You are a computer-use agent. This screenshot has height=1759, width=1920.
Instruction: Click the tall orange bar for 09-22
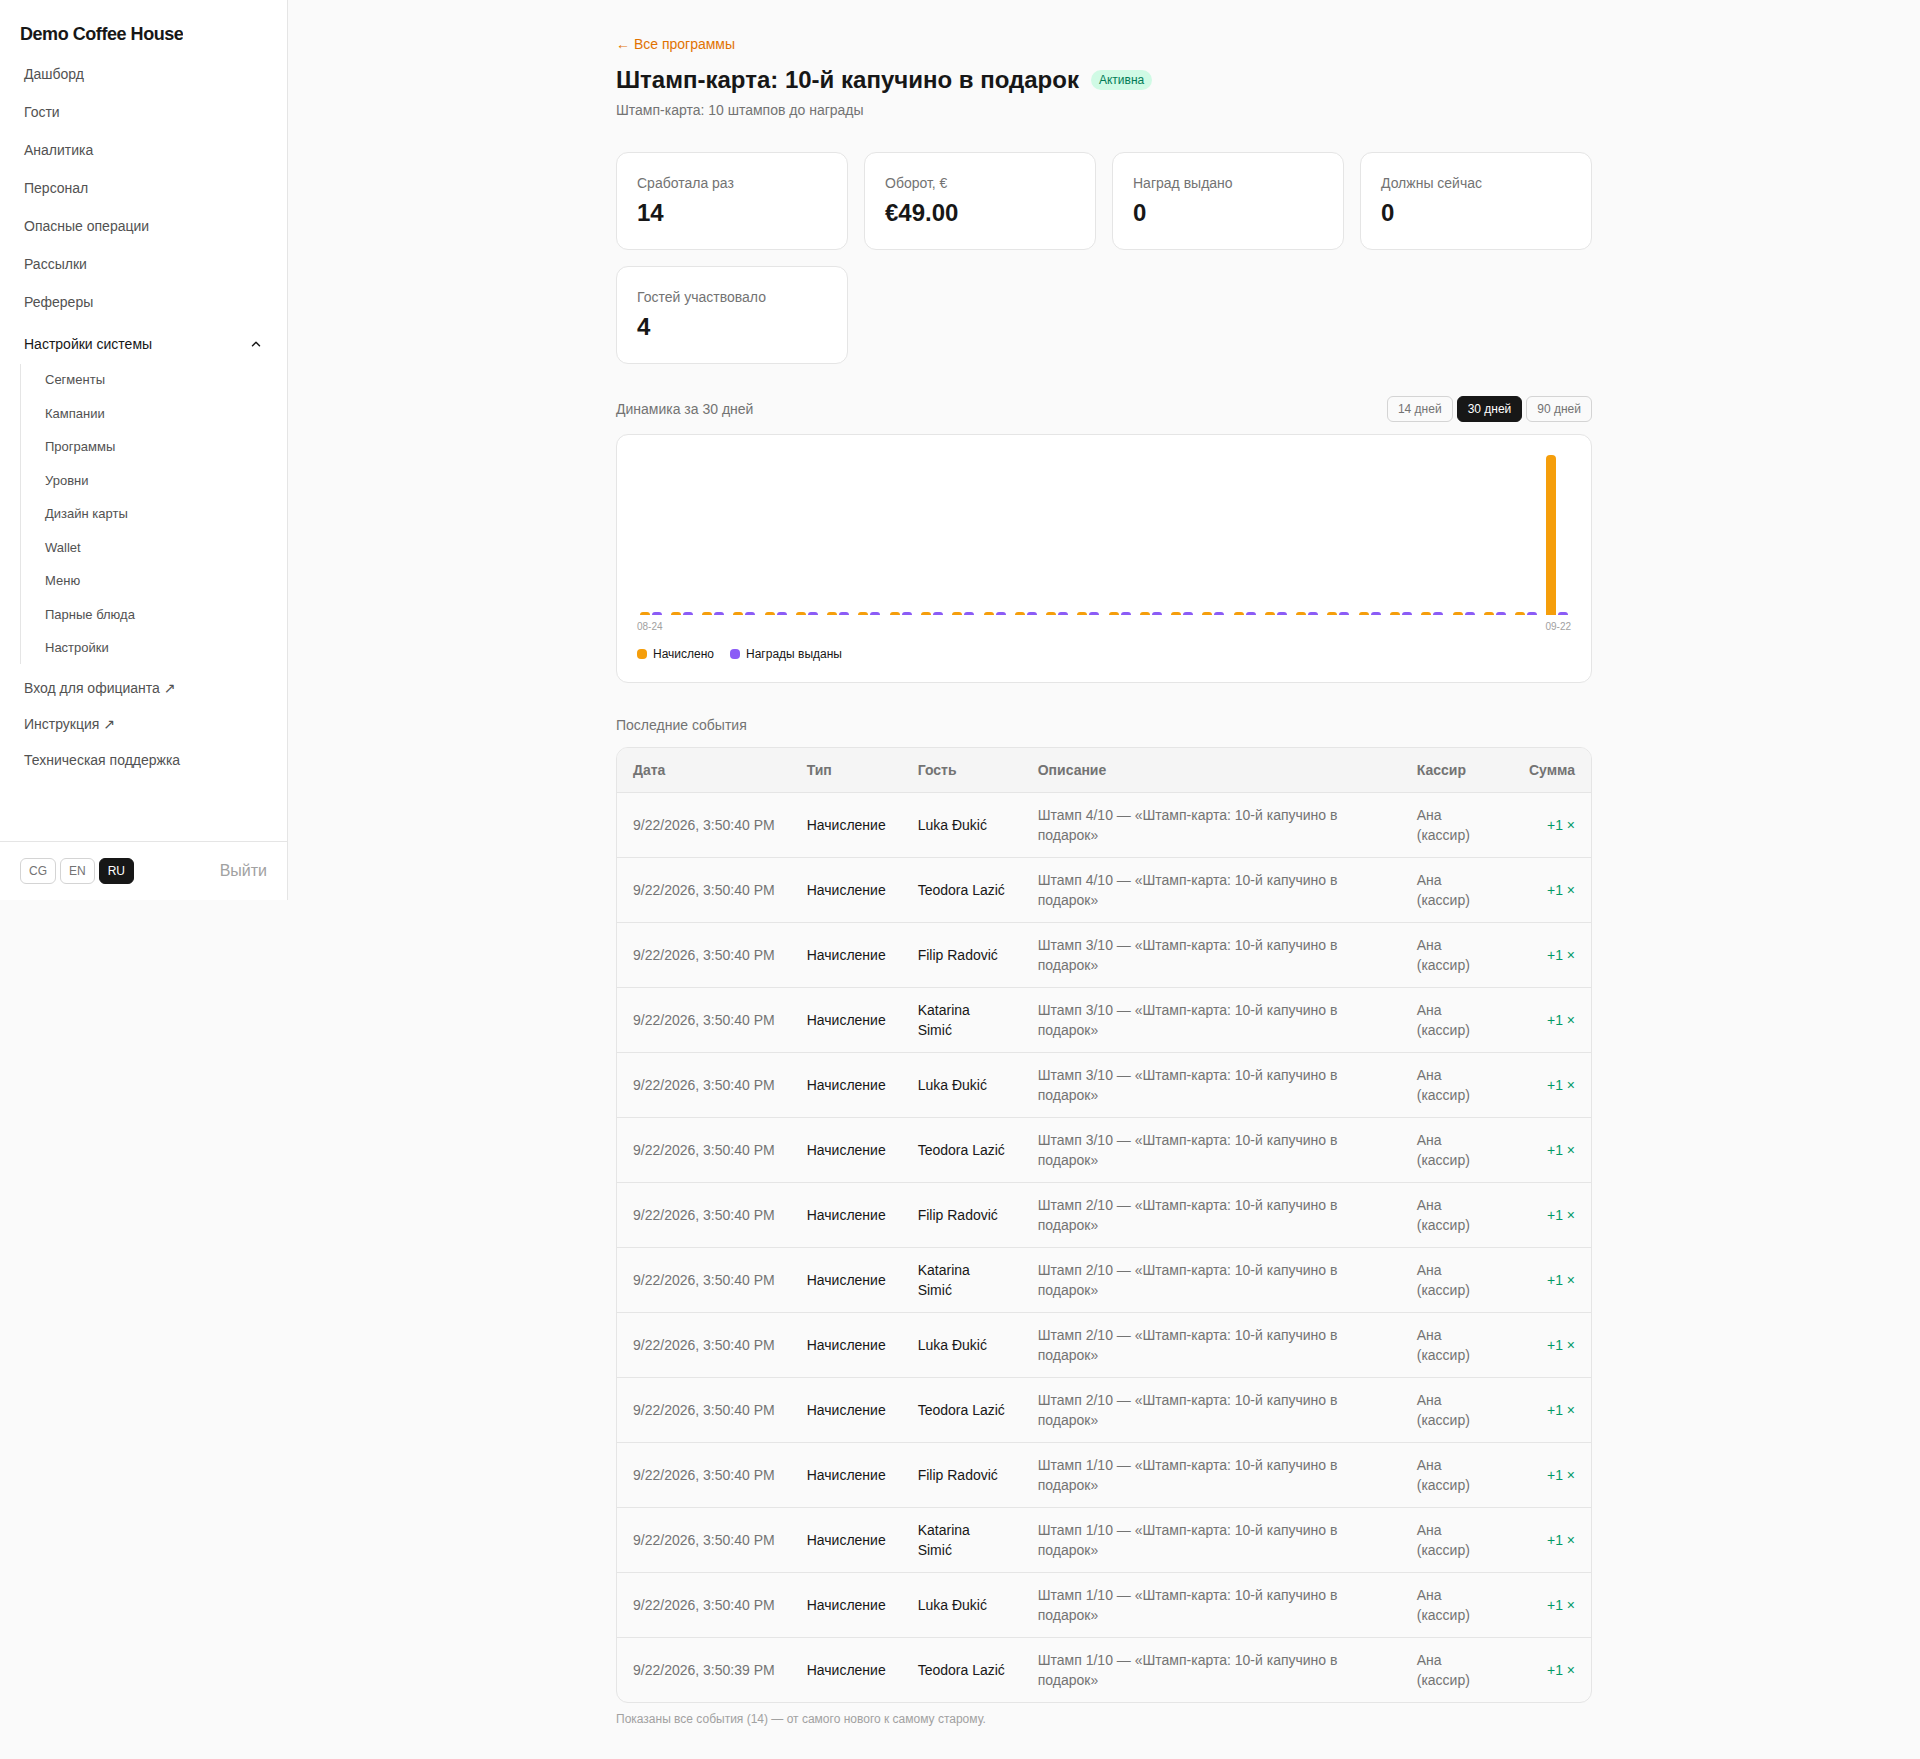[x=1551, y=535]
